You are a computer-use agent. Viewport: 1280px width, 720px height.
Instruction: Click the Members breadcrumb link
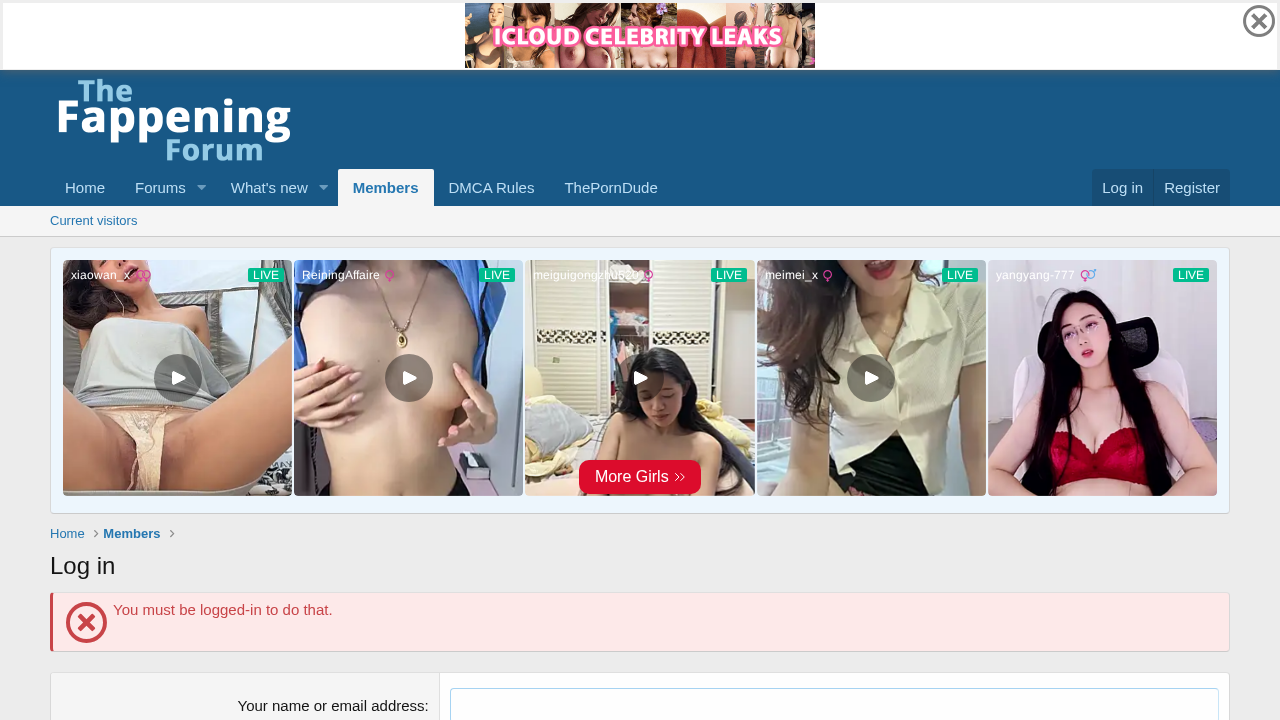click(x=132, y=534)
